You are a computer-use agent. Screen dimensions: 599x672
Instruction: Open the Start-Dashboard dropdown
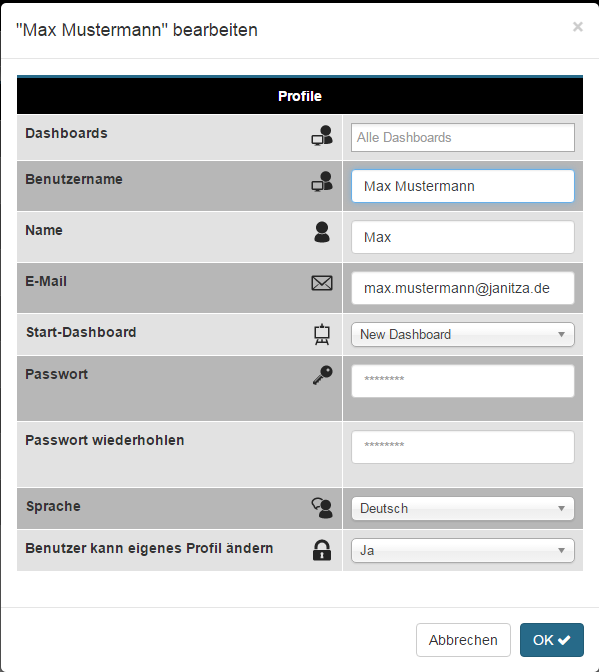pyautogui.click(x=463, y=334)
